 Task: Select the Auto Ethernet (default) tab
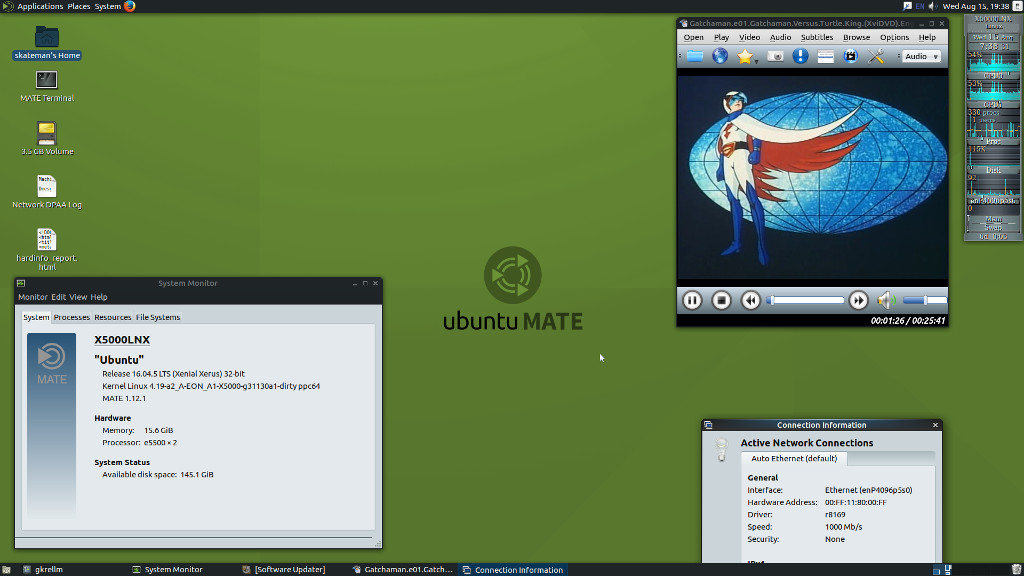click(793, 458)
